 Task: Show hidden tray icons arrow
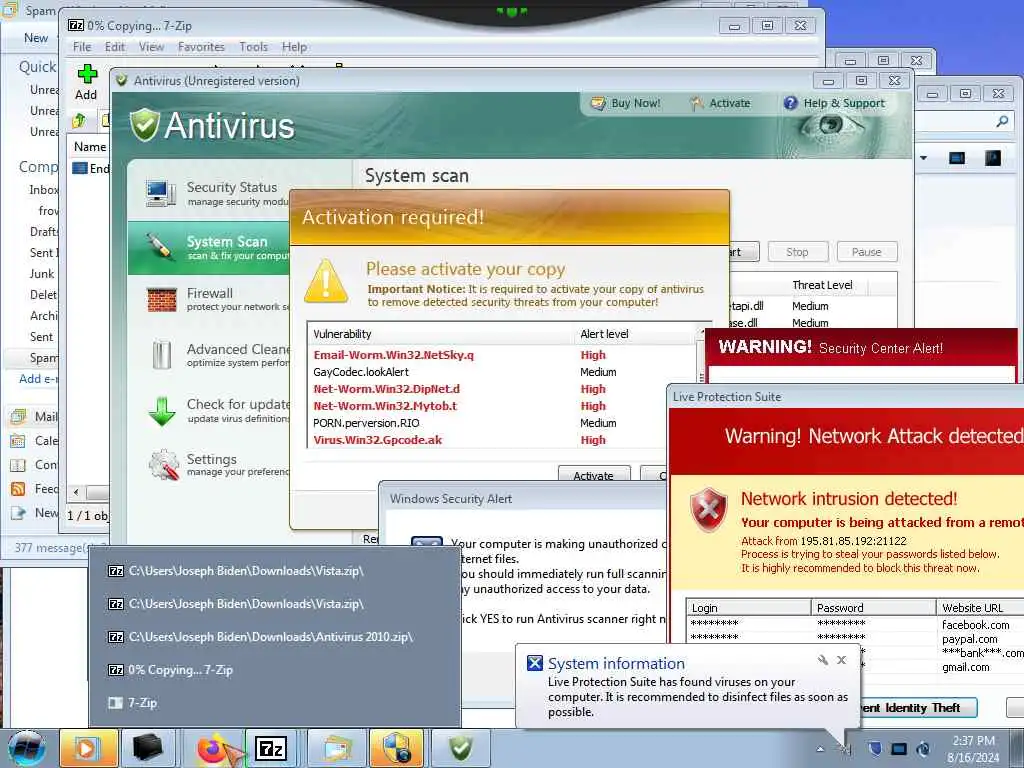pos(820,749)
